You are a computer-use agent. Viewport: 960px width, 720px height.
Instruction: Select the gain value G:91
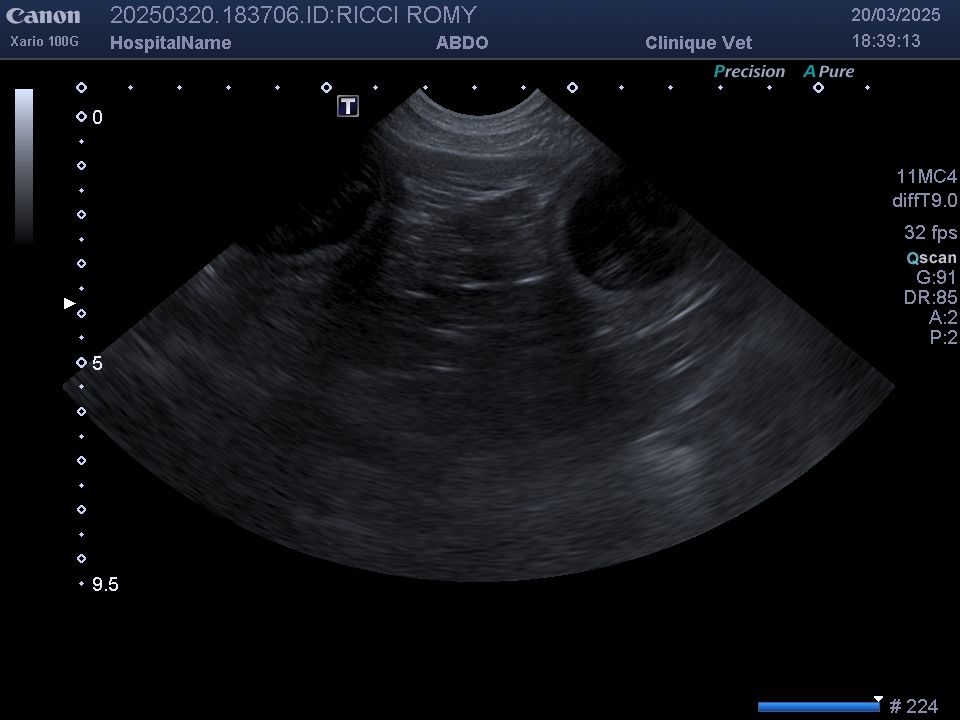(936, 277)
